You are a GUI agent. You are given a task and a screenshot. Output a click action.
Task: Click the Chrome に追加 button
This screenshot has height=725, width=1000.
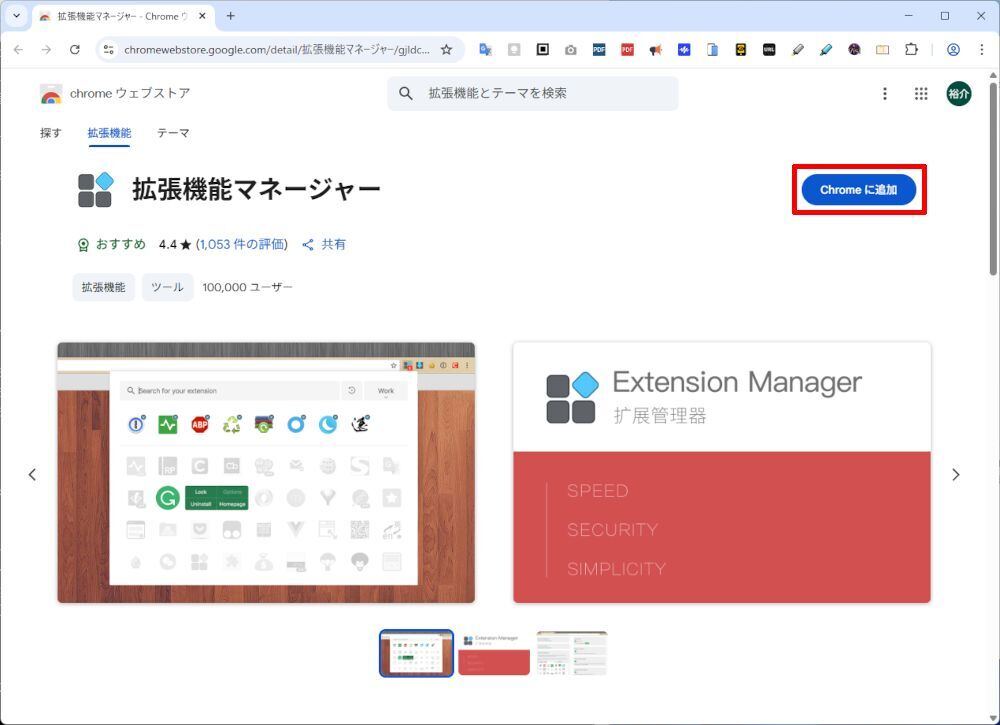(858, 190)
